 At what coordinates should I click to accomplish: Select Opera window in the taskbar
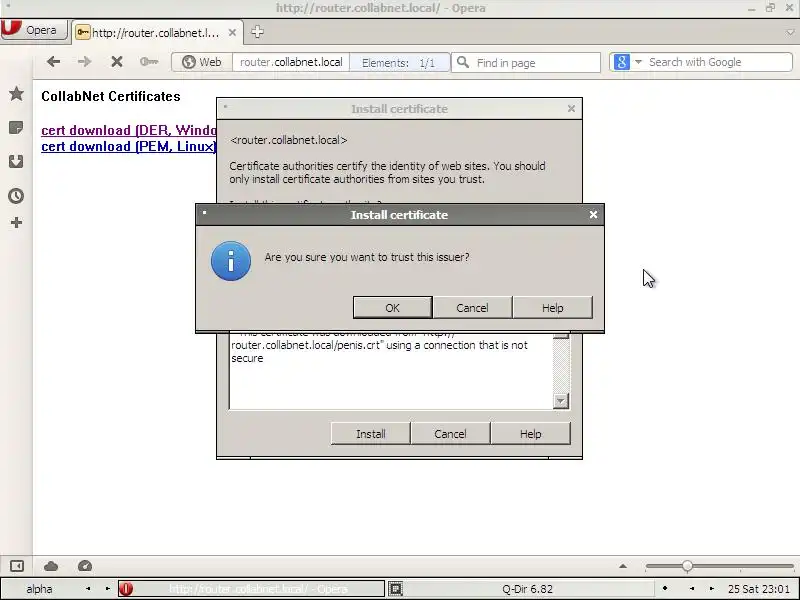click(x=252, y=589)
